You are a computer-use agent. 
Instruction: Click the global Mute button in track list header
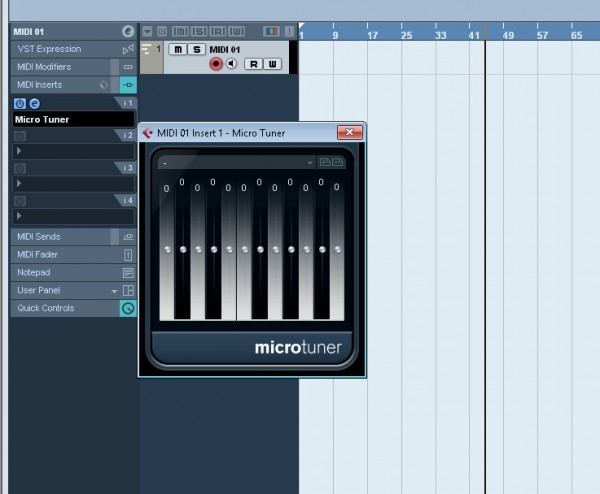tap(180, 31)
